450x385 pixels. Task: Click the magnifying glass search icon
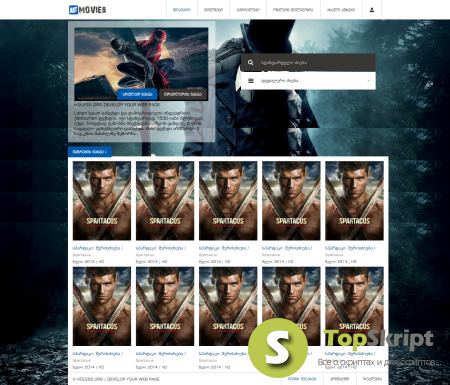coord(250,62)
